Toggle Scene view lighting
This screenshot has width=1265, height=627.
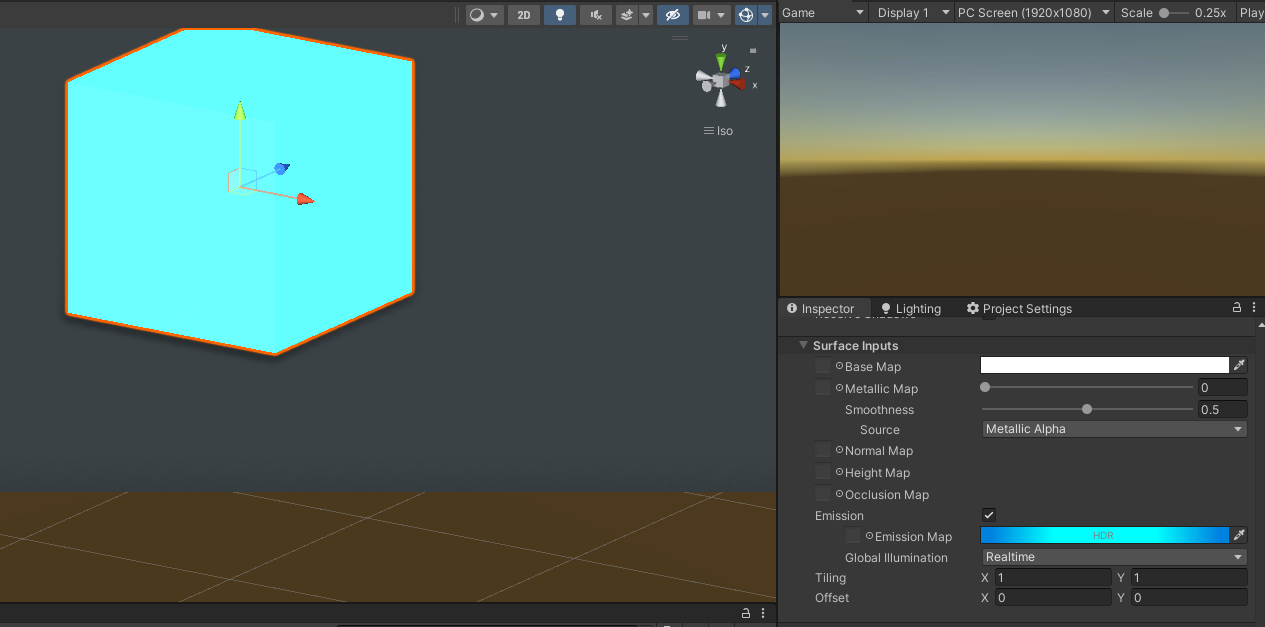[x=559, y=14]
